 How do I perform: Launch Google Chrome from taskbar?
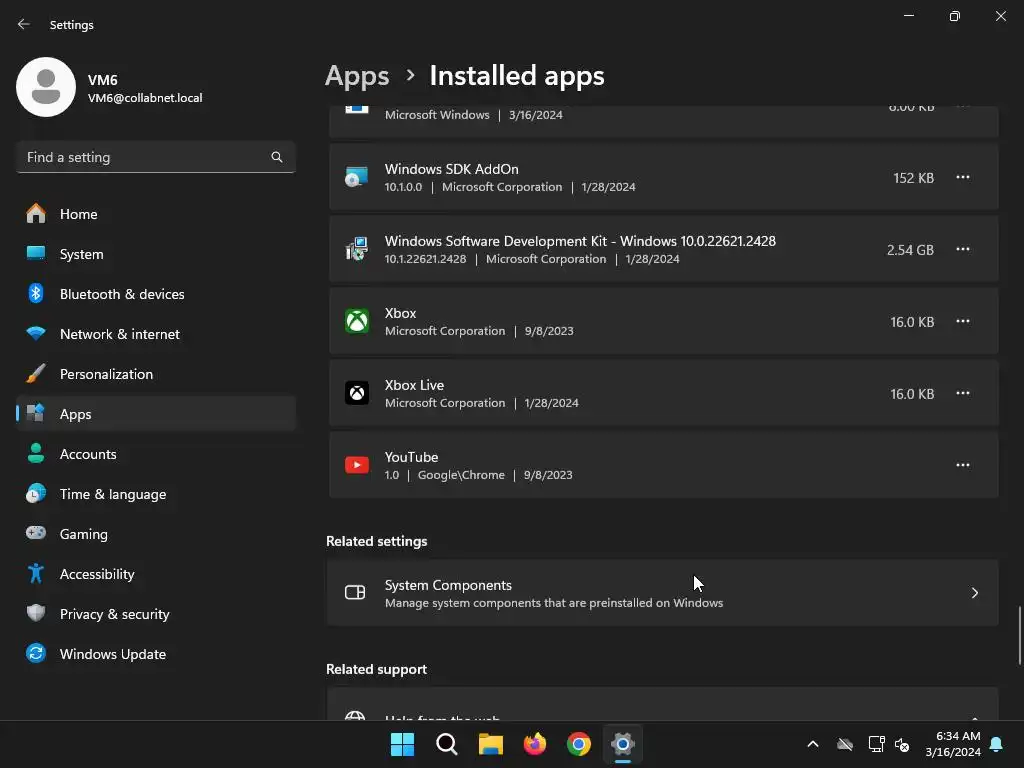pos(579,744)
